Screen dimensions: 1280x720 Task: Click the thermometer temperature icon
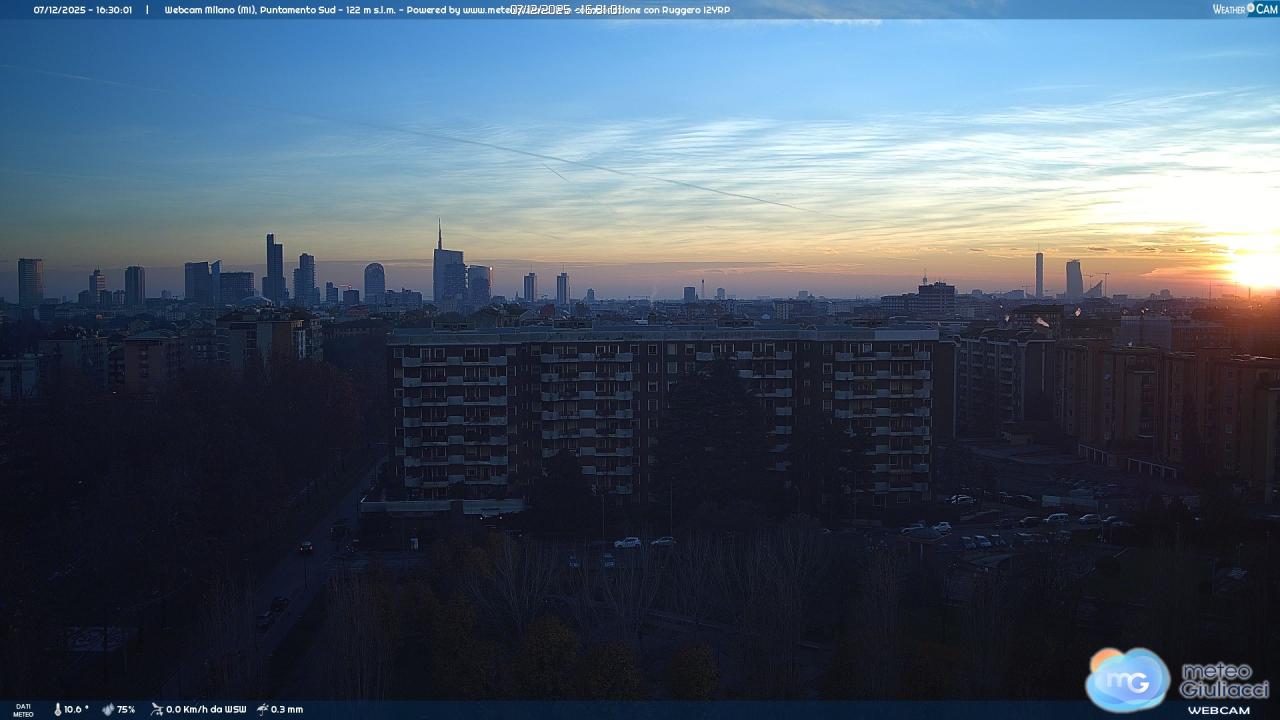coord(57,709)
